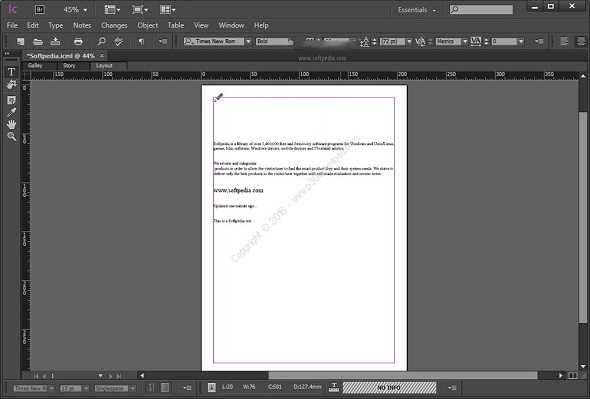Close the Softpedia.icml document tab

click(x=102, y=56)
